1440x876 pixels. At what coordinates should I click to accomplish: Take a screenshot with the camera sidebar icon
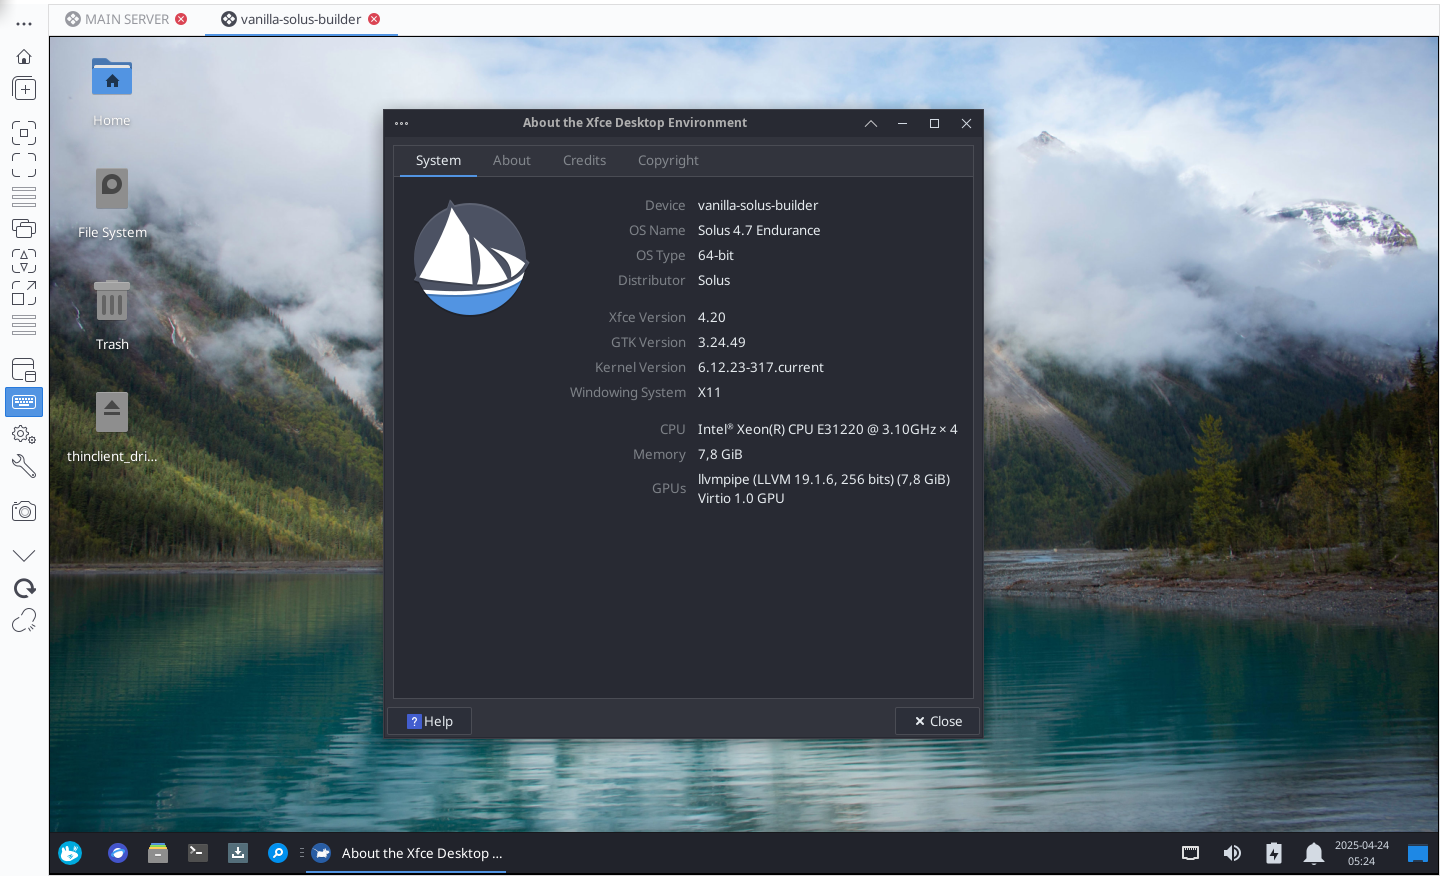(24, 511)
